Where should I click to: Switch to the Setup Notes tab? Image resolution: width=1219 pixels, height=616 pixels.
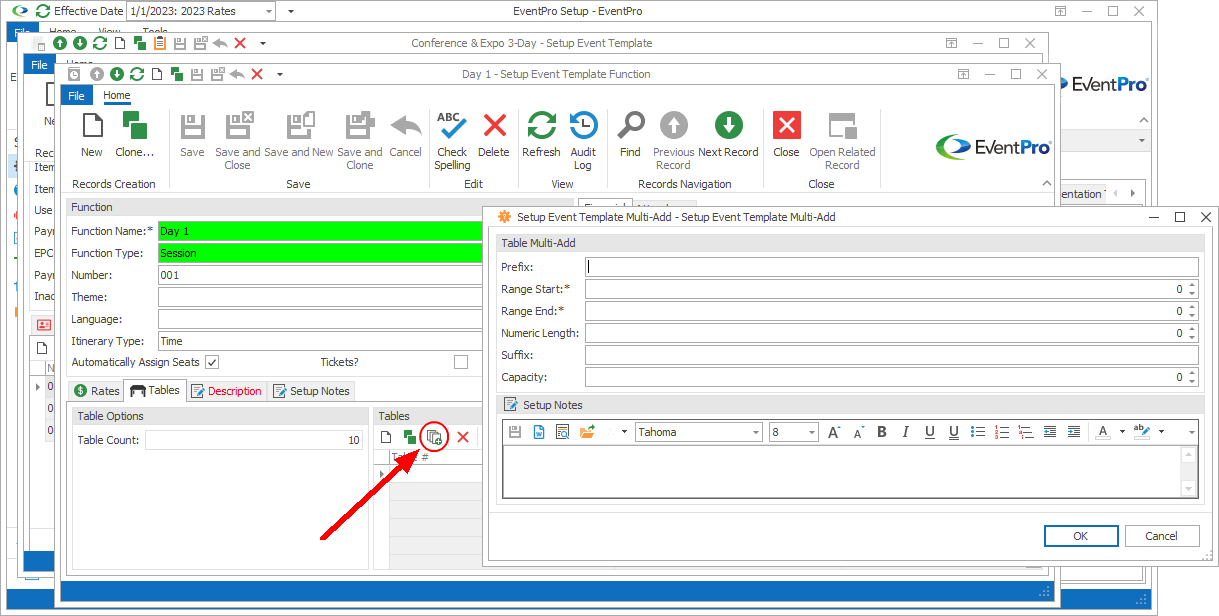pyautogui.click(x=311, y=391)
